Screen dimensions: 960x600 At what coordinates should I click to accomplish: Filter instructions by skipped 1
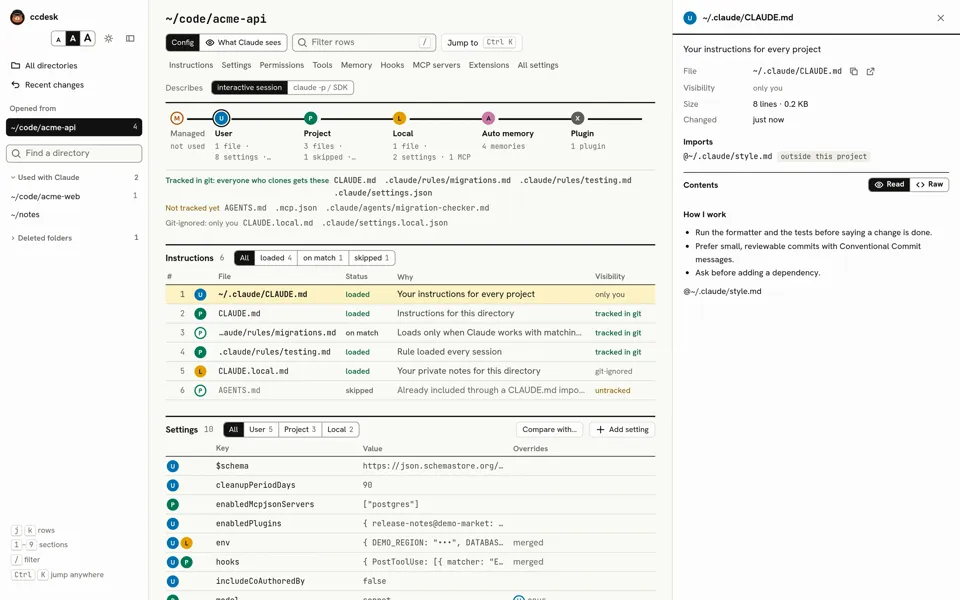click(372, 258)
